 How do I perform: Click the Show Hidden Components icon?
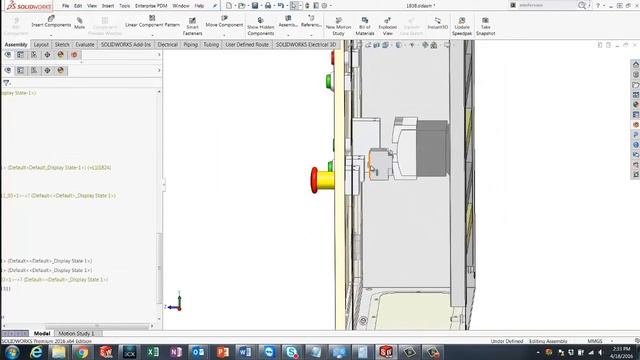260,27
